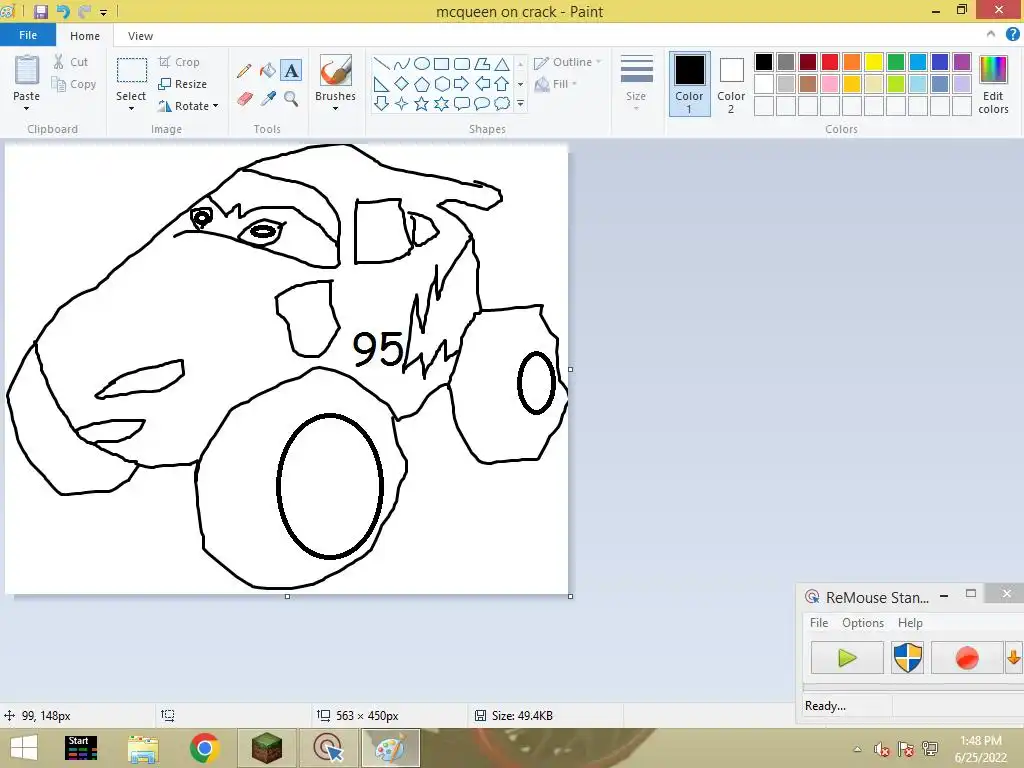This screenshot has height=768, width=1024.
Task: Click the Resize button
Action: 182,84
